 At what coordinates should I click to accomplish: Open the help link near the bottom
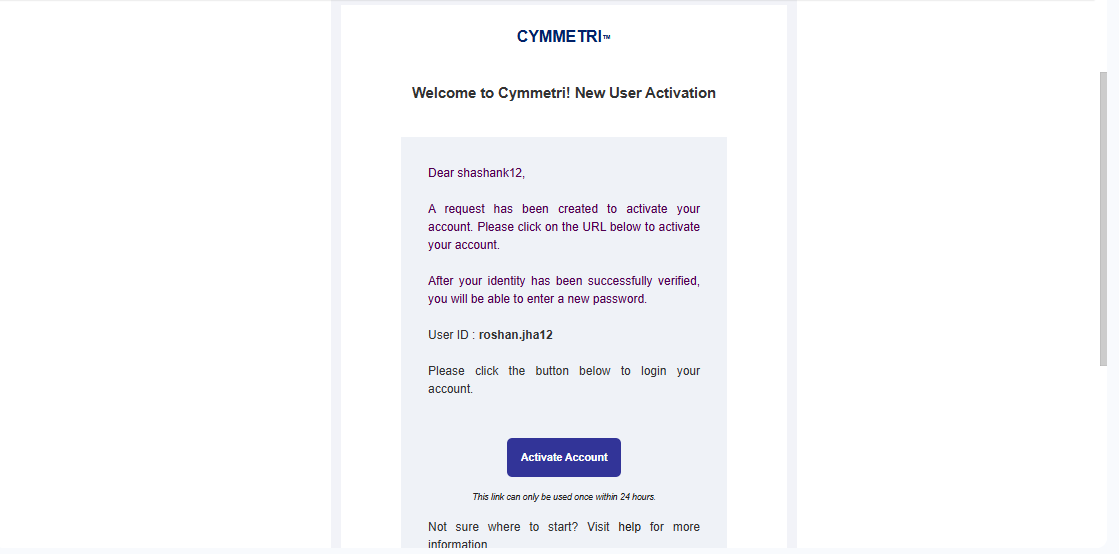tap(629, 527)
